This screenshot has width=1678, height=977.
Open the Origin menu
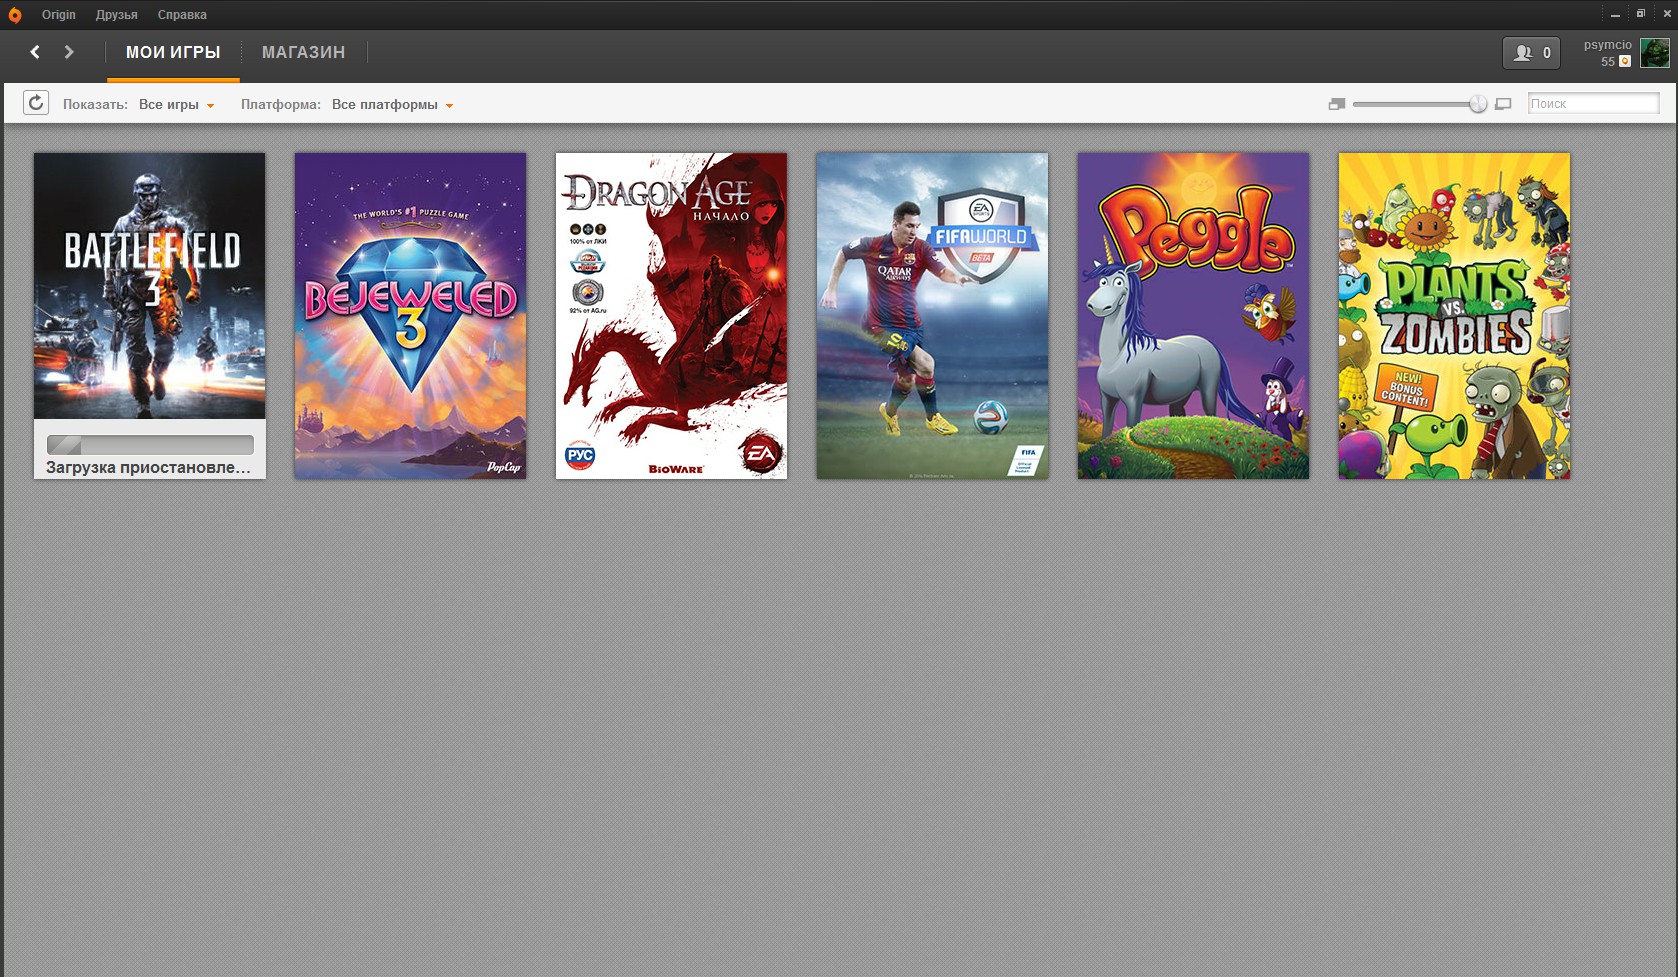pyautogui.click(x=59, y=15)
